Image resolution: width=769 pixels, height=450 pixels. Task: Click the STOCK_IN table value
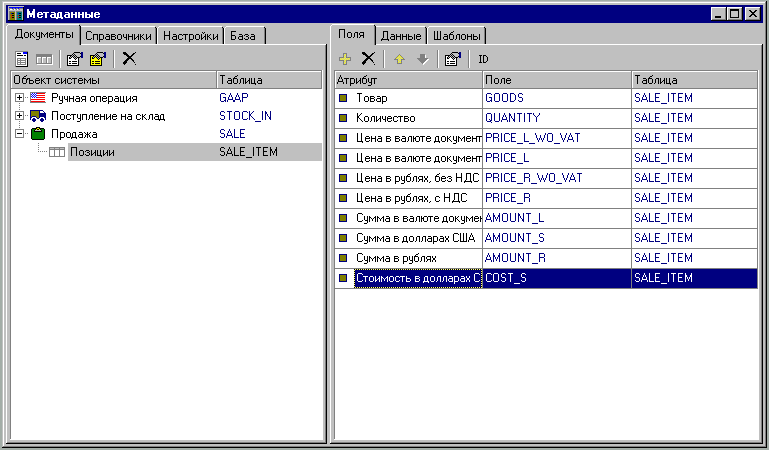point(245,116)
